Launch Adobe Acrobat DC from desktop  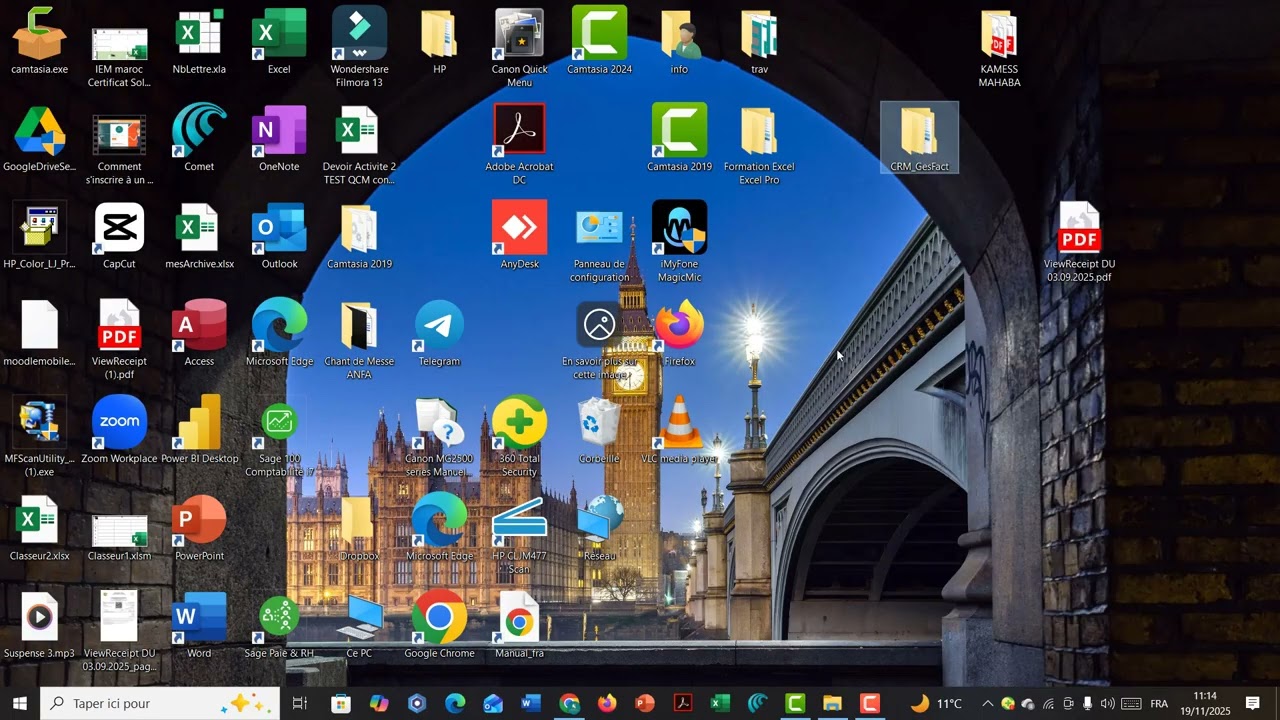(519, 145)
